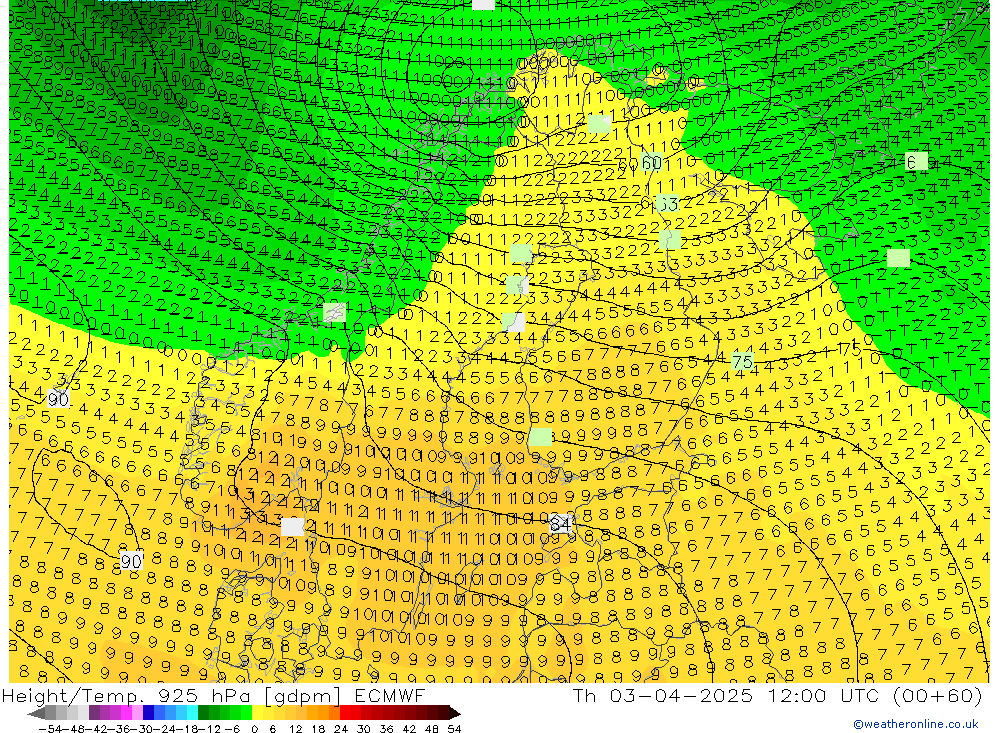Click the 'Height/Temp. 925 hPa [gdpm] ECMWF' title
Screen dimensions: 1000x733
click(x=213, y=695)
